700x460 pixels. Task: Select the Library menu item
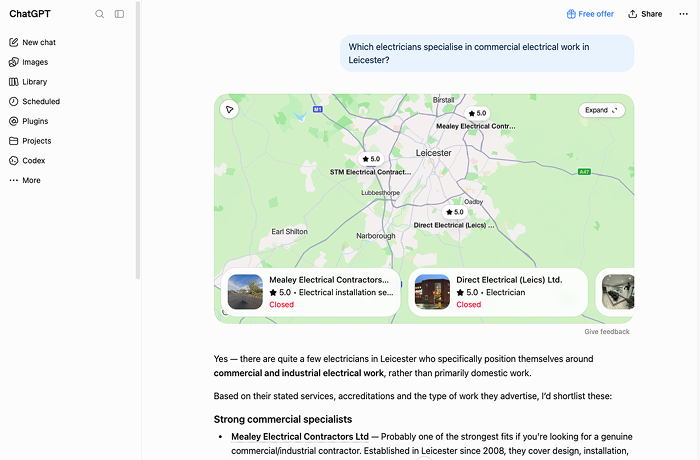(34, 82)
